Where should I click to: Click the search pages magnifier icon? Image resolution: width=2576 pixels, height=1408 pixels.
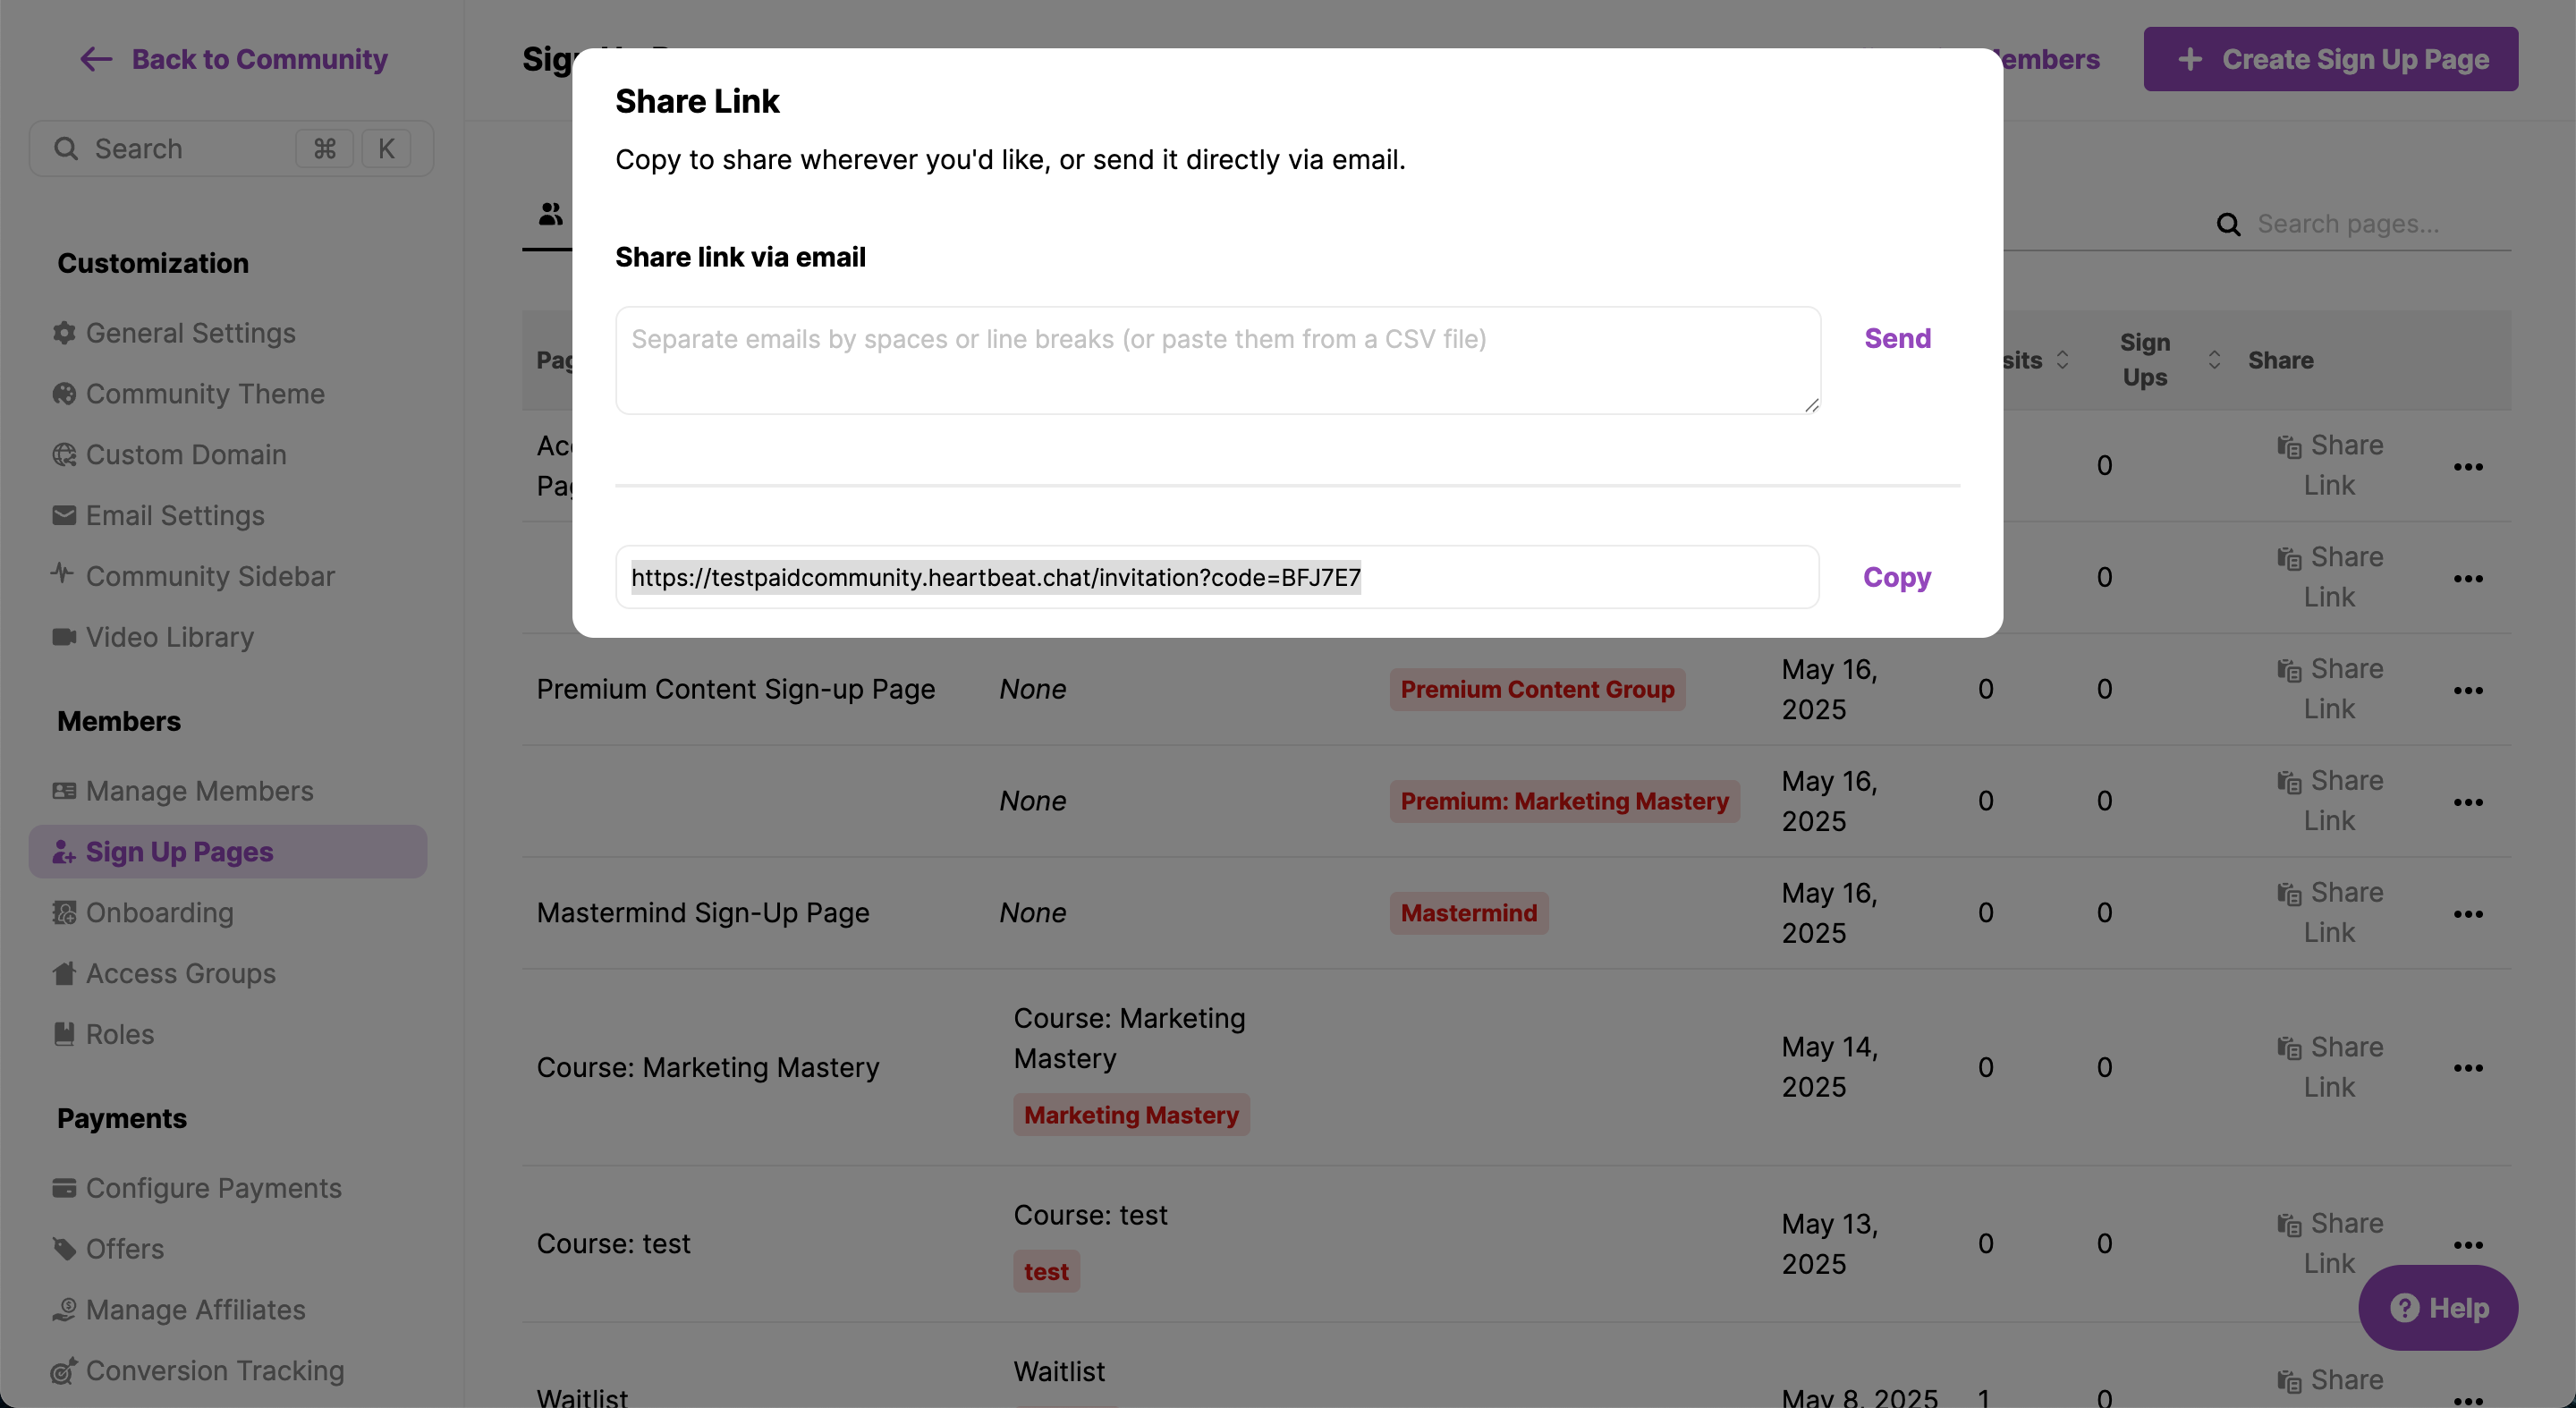2228,224
